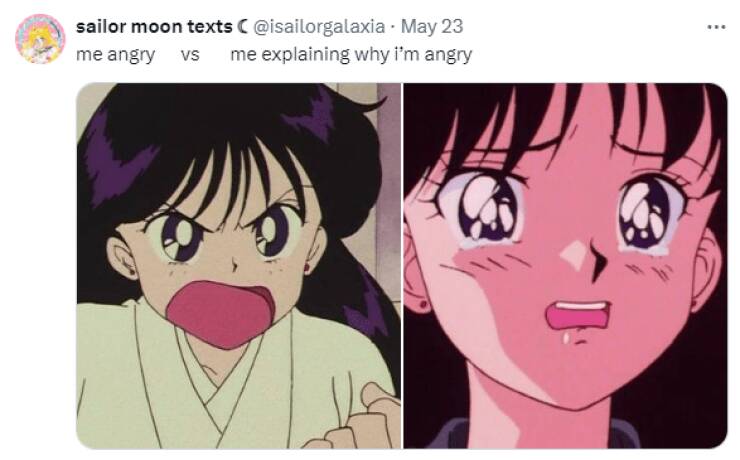Click the tearful right eye in right image
The image size is (740, 460).
pos(649,212)
